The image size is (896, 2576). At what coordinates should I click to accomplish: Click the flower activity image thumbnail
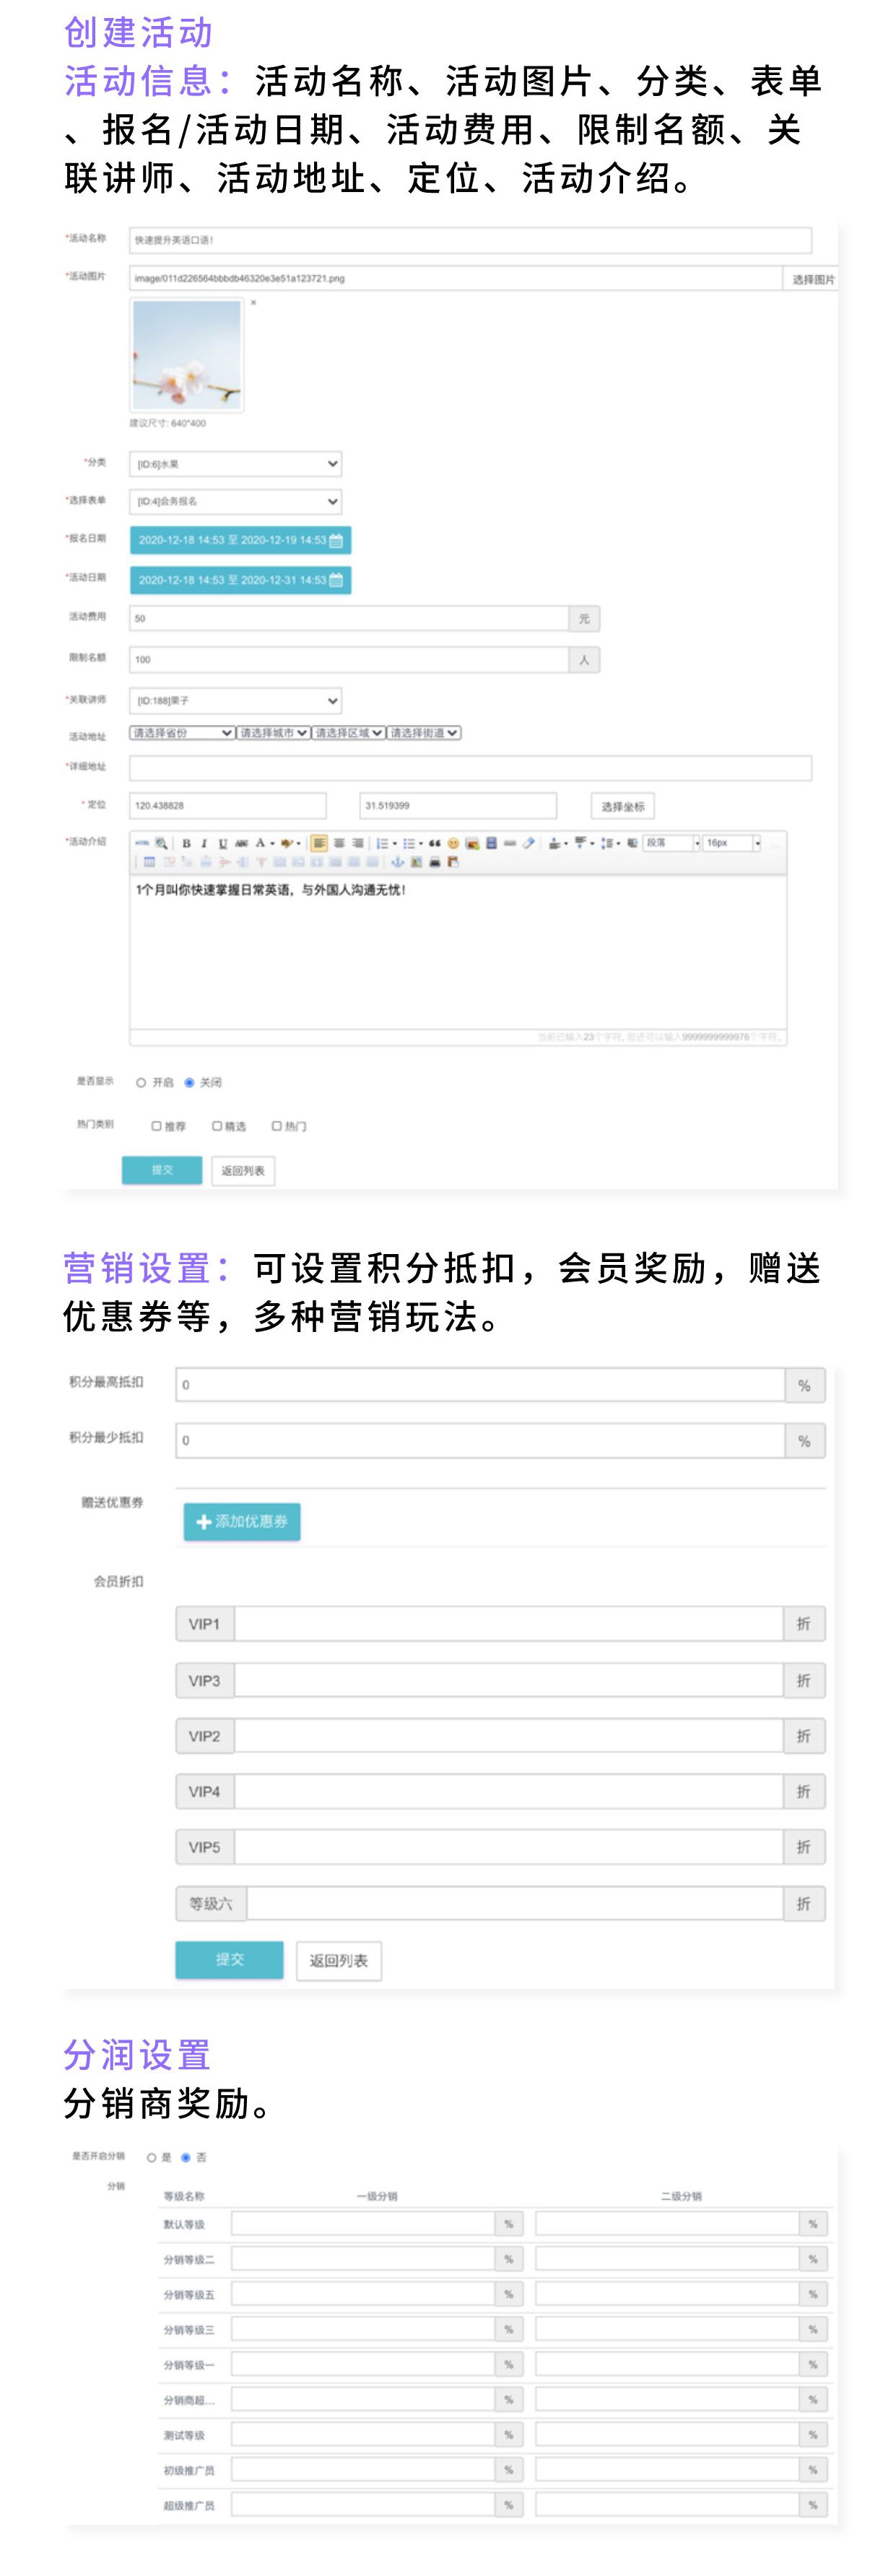(x=187, y=355)
